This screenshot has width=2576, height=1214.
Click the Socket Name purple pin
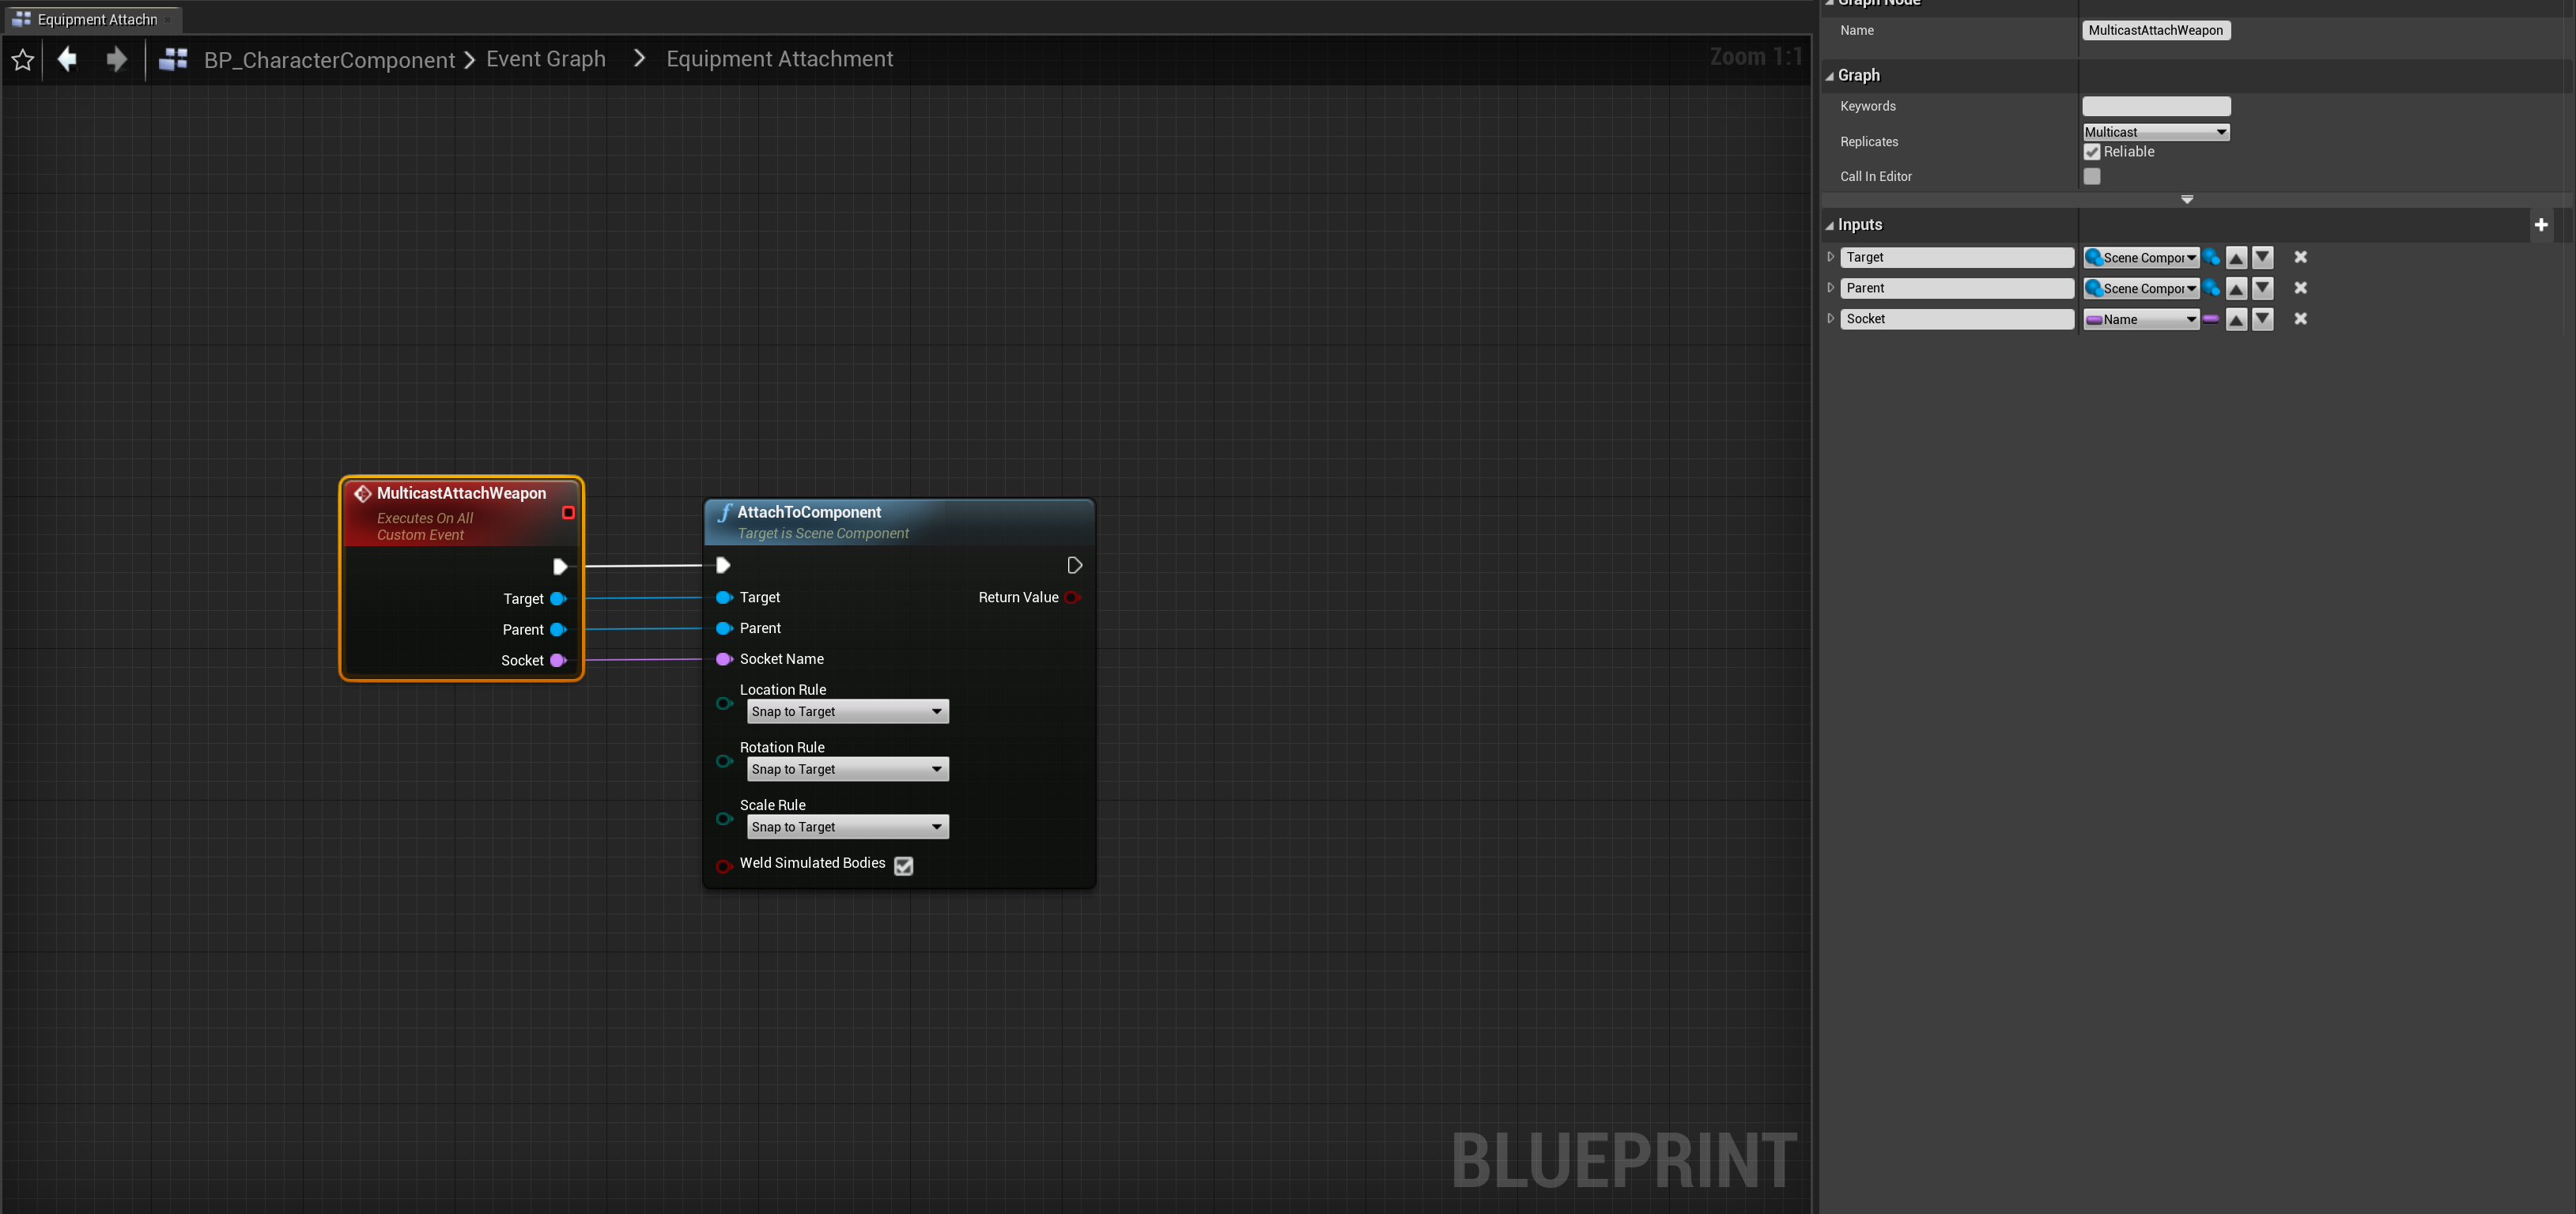coord(724,659)
